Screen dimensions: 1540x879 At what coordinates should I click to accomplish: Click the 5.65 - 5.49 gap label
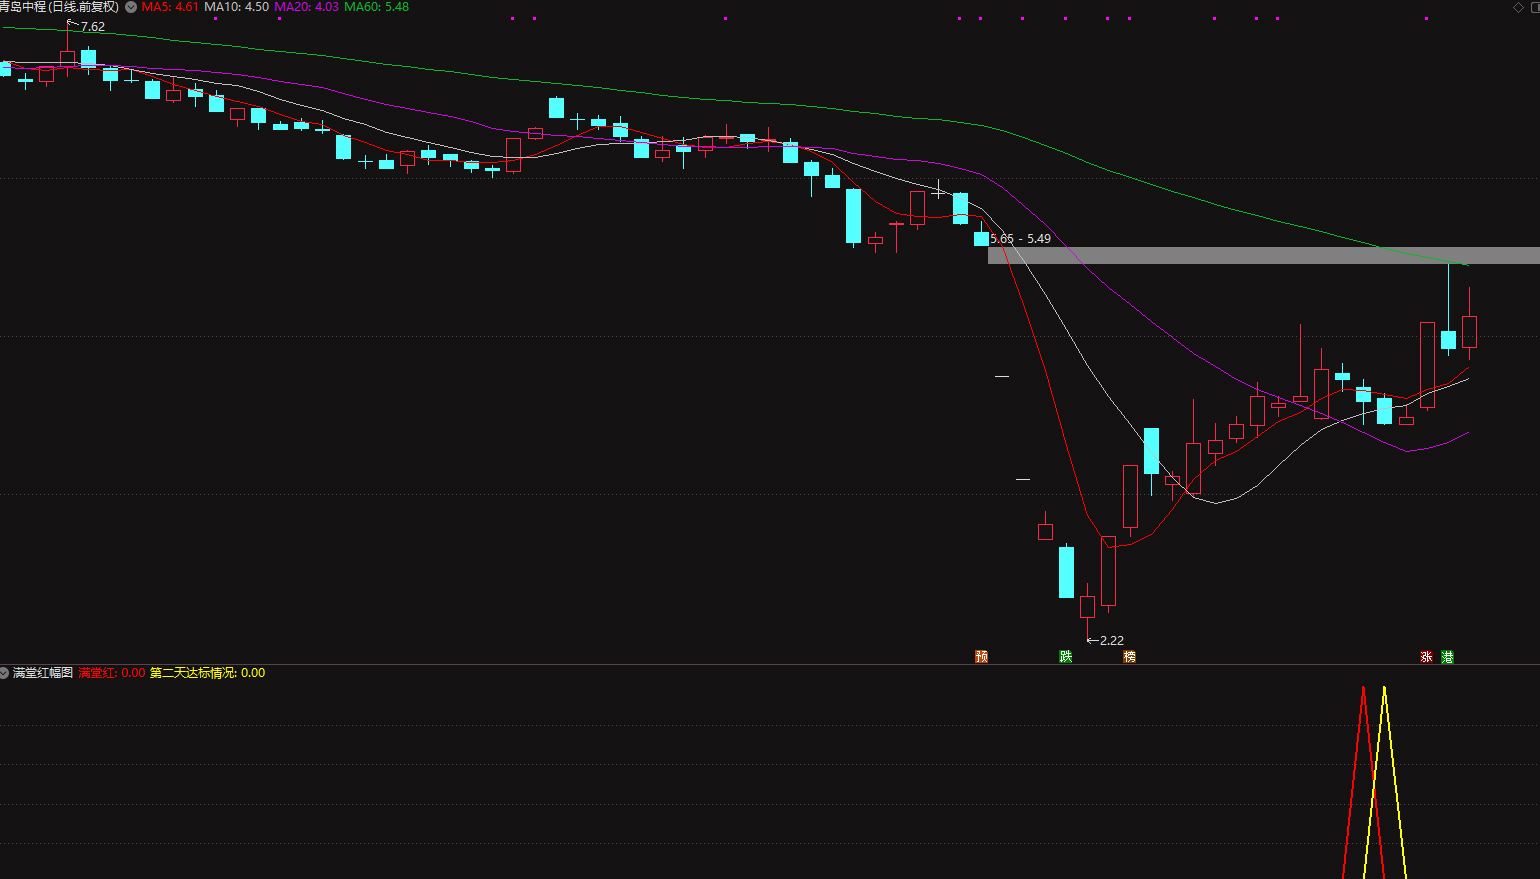tap(1020, 239)
